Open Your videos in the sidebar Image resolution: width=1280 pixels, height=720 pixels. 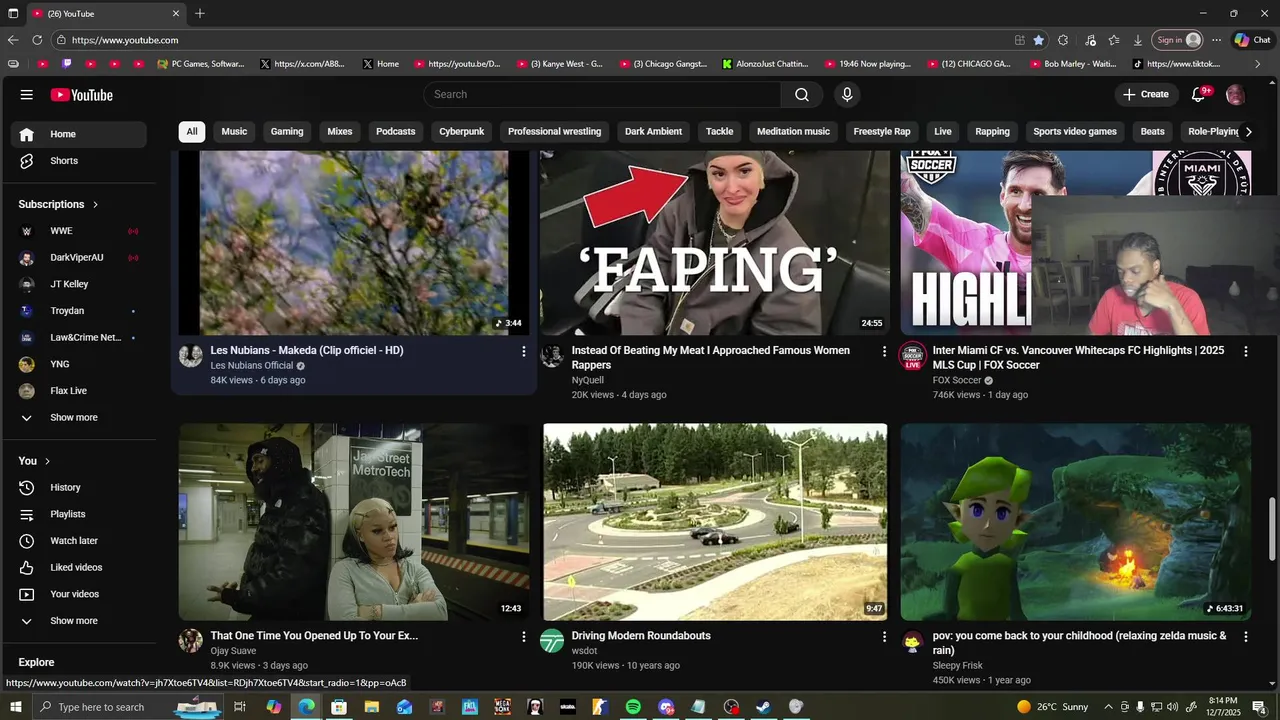tap(75, 594)
